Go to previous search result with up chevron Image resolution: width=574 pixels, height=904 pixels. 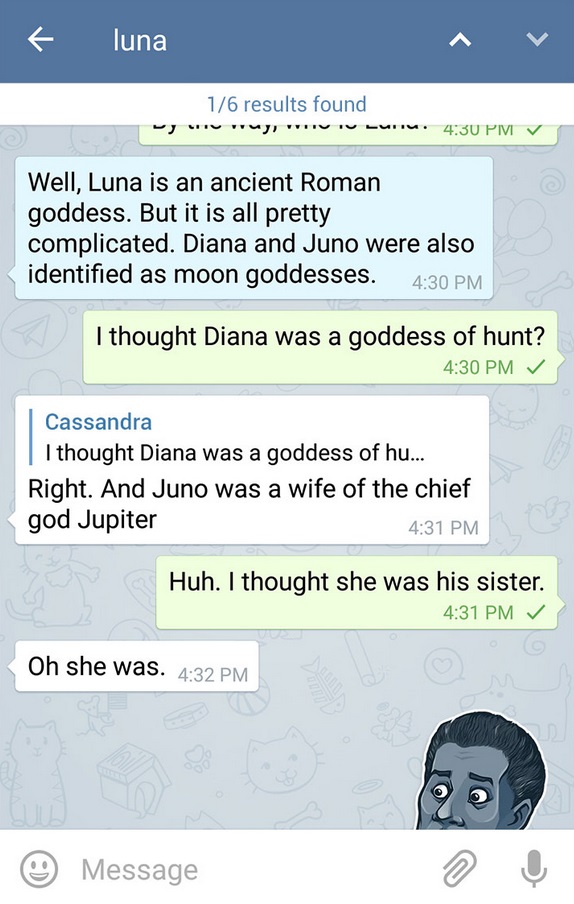[x=460, y=40]
